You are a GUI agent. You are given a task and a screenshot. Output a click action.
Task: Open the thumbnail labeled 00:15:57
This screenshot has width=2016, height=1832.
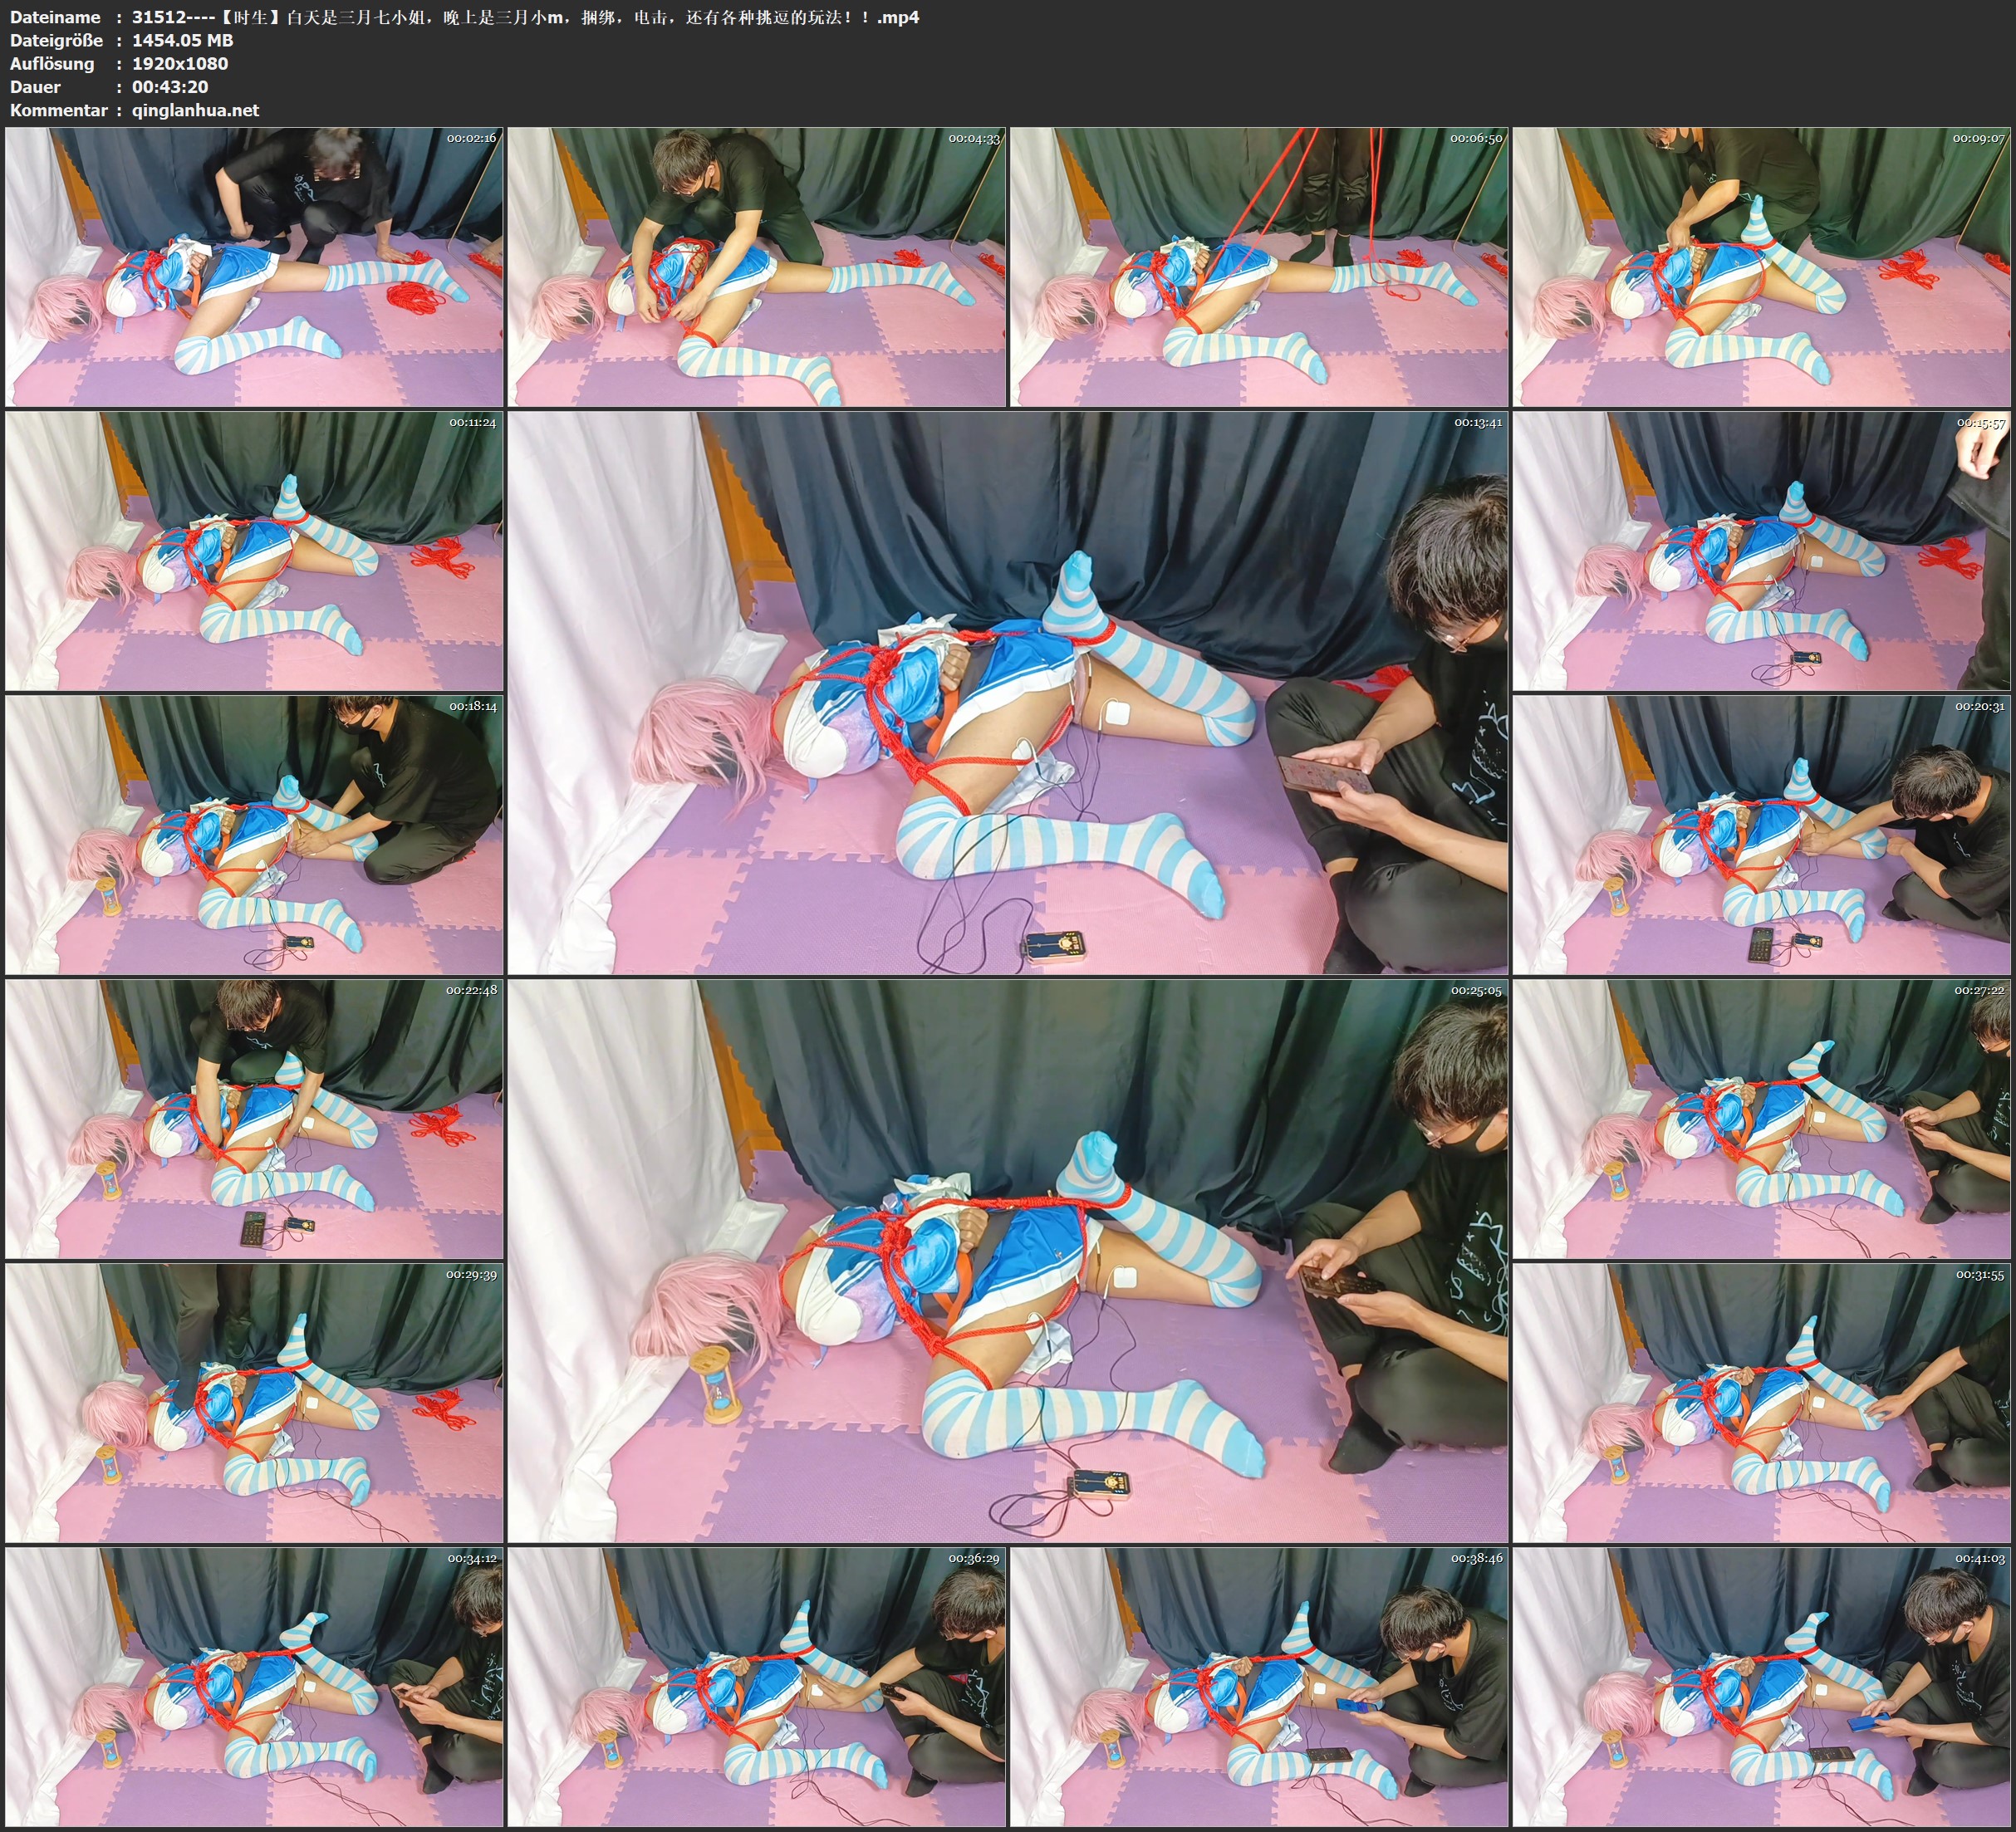pyautogui.click(x=1762, y=551)
